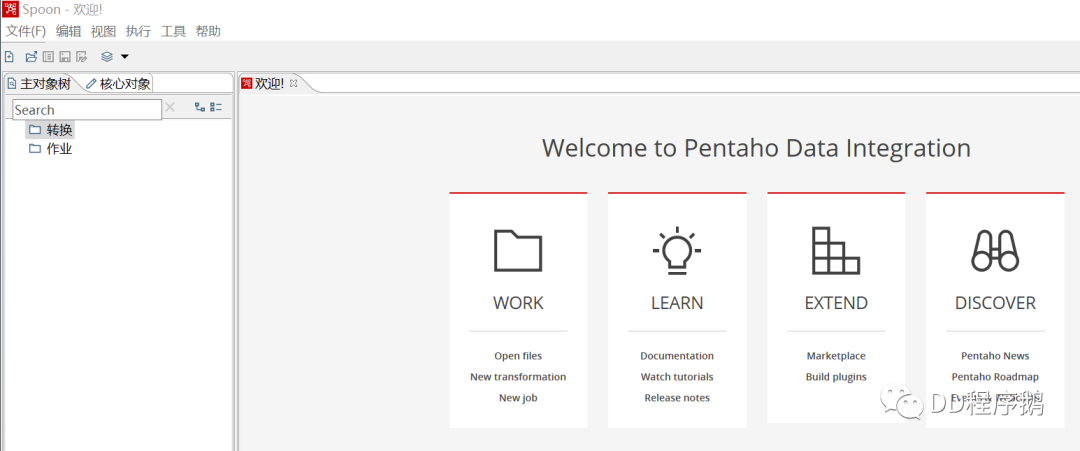The image size is (1080, 451).
Task: Open the Pentaho Roadmap link
Action: coord(995,377)
